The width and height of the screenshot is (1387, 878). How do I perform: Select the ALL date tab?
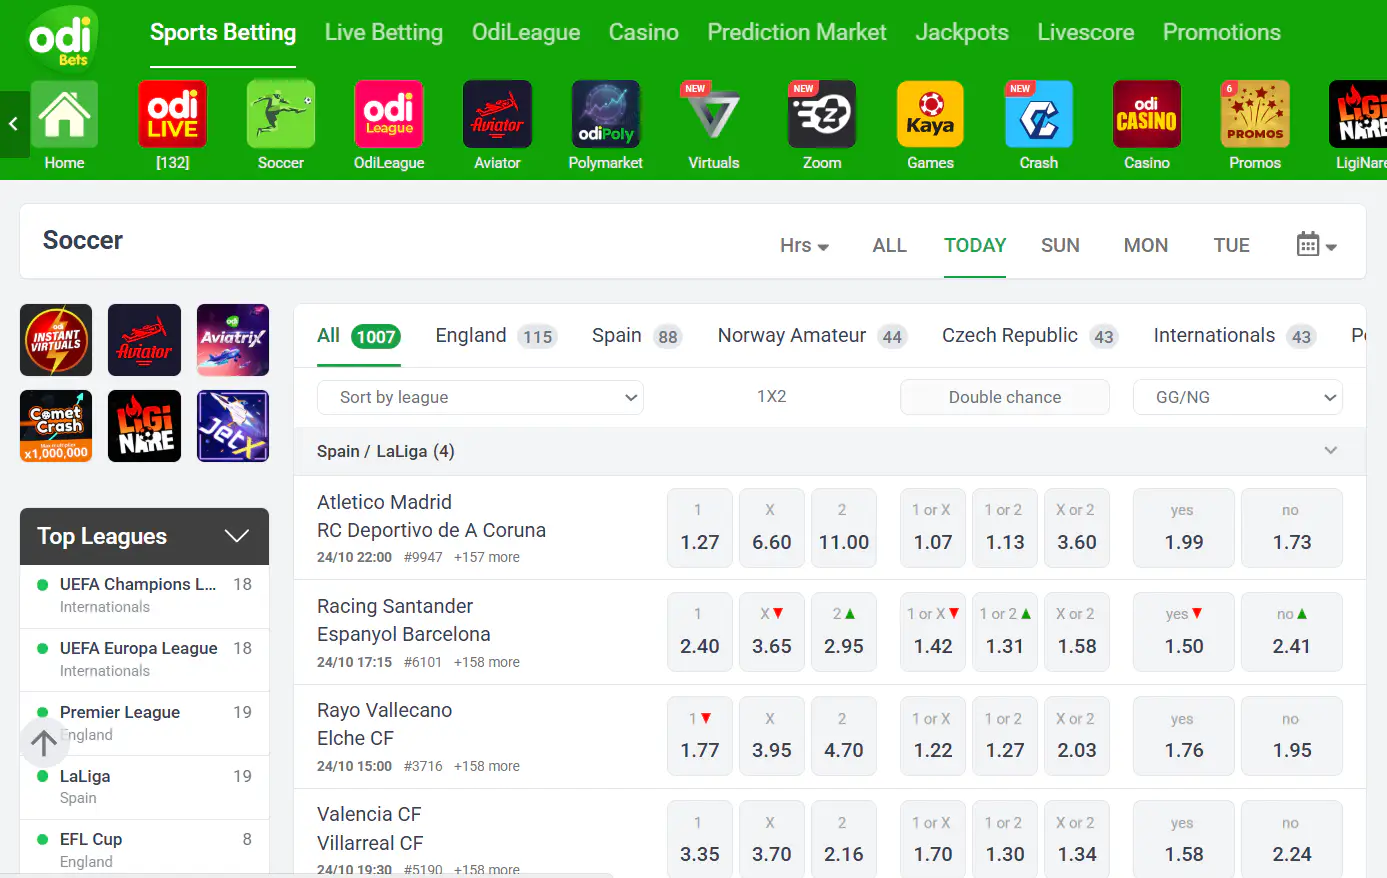pyautogui.click(x=889, y=245)
